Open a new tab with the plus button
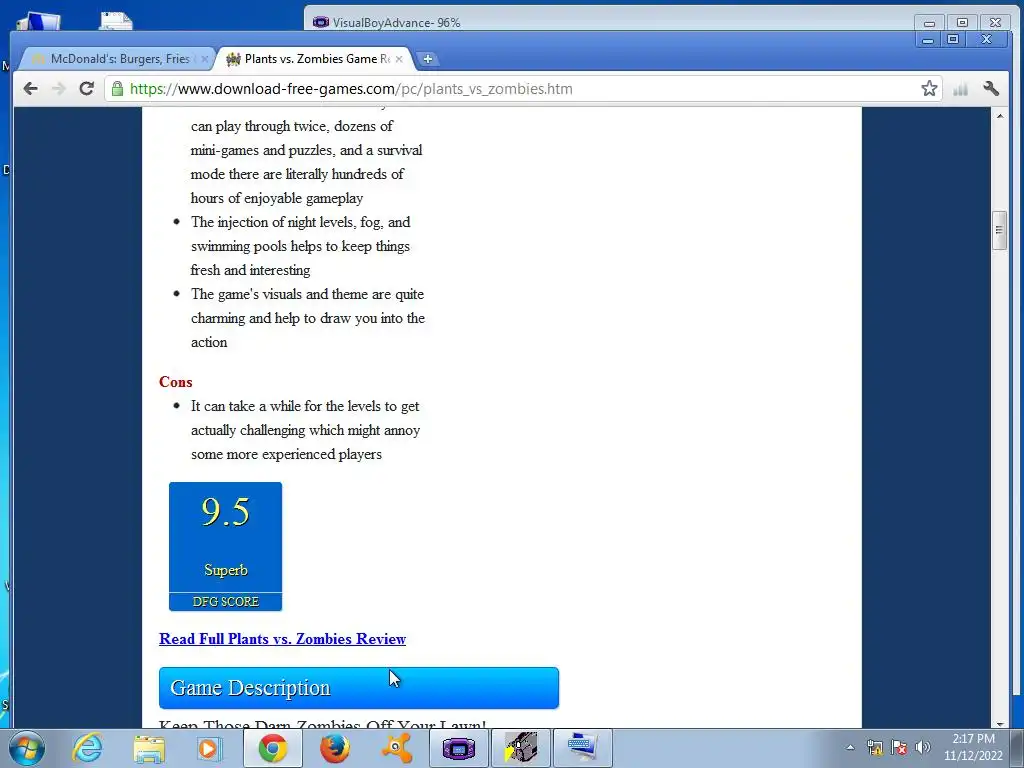Viewport: 1024px width, 768px height. tap(428, 59)
